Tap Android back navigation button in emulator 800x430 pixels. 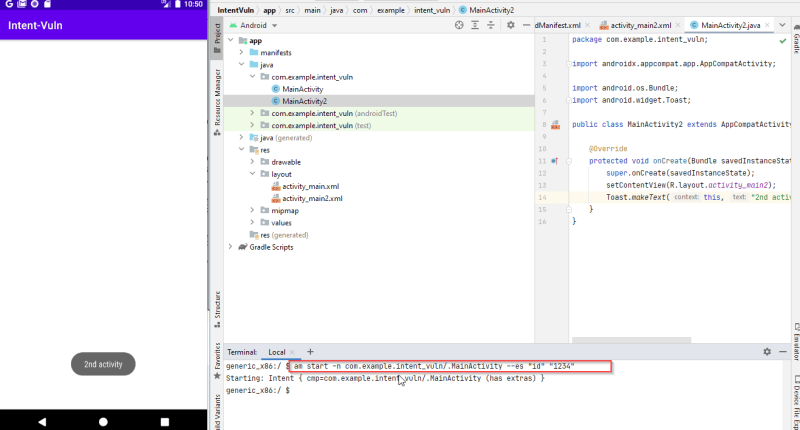(42, 421)
